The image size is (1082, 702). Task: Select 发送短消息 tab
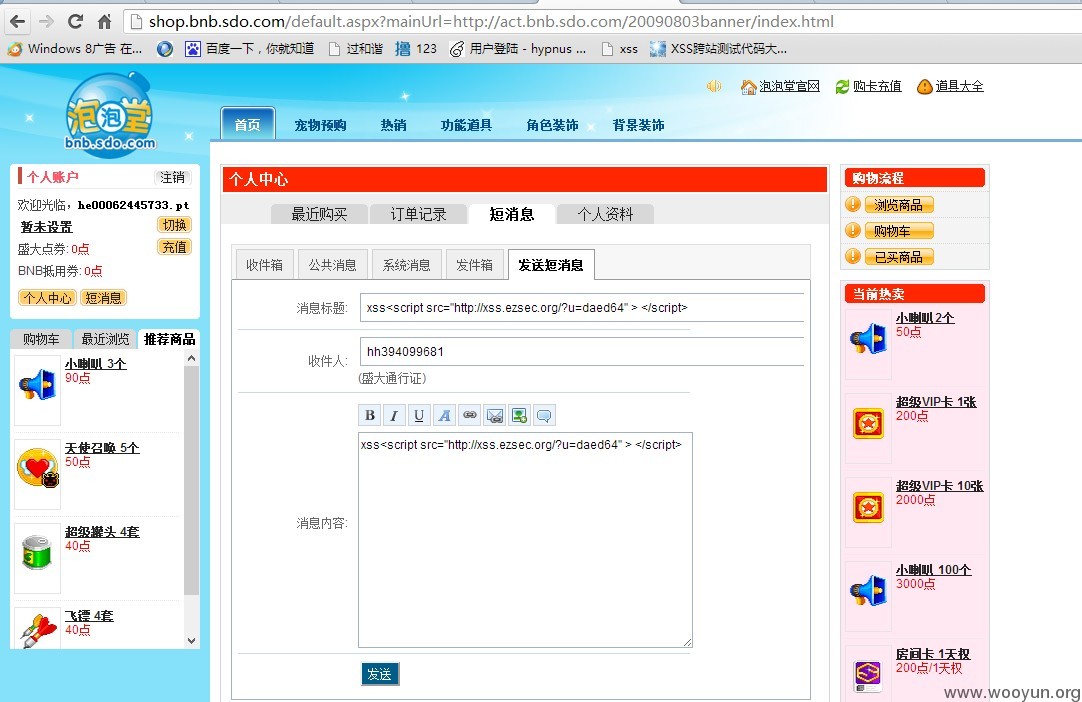551,264
